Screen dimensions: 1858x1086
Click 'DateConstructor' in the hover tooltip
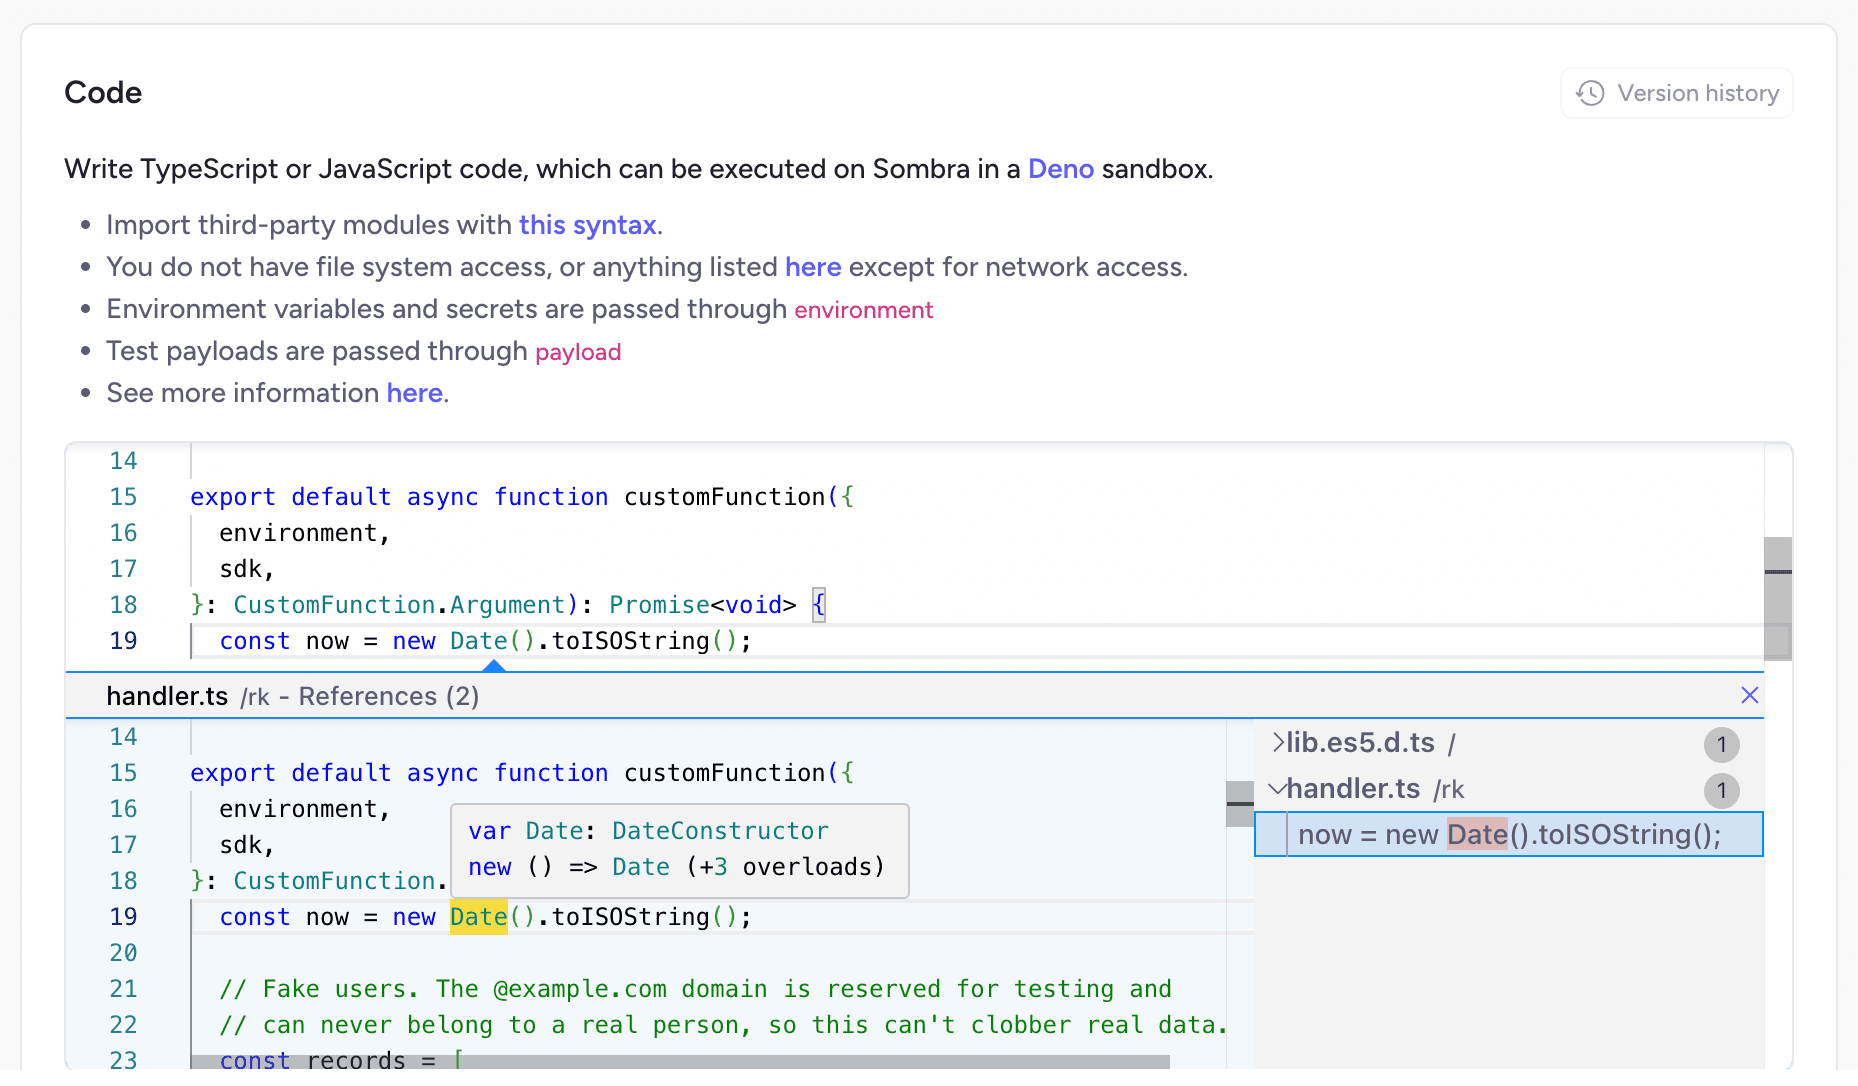(x=720, y=831)
